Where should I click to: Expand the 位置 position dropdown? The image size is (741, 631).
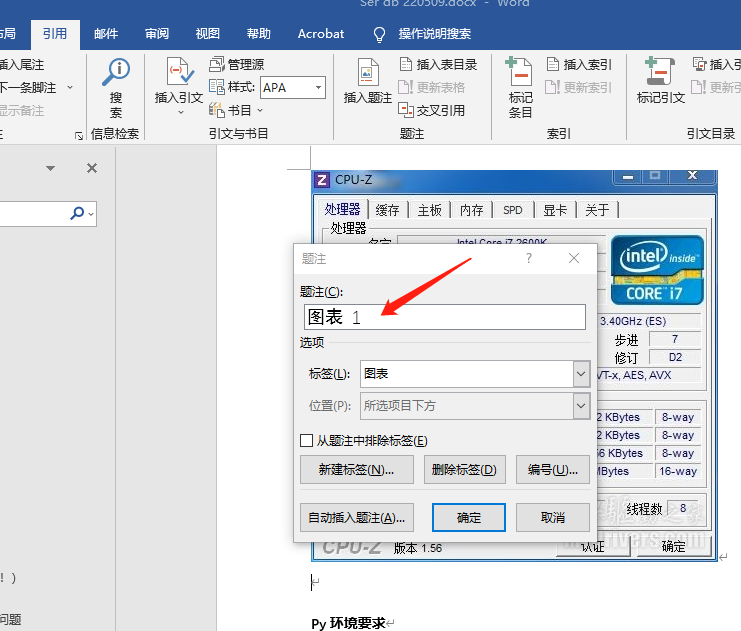(x=581, y=406)
